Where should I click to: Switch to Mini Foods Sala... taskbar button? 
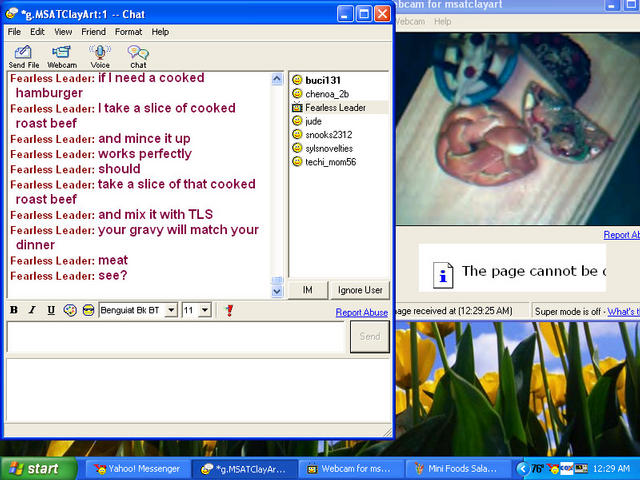tap(457, 469)
